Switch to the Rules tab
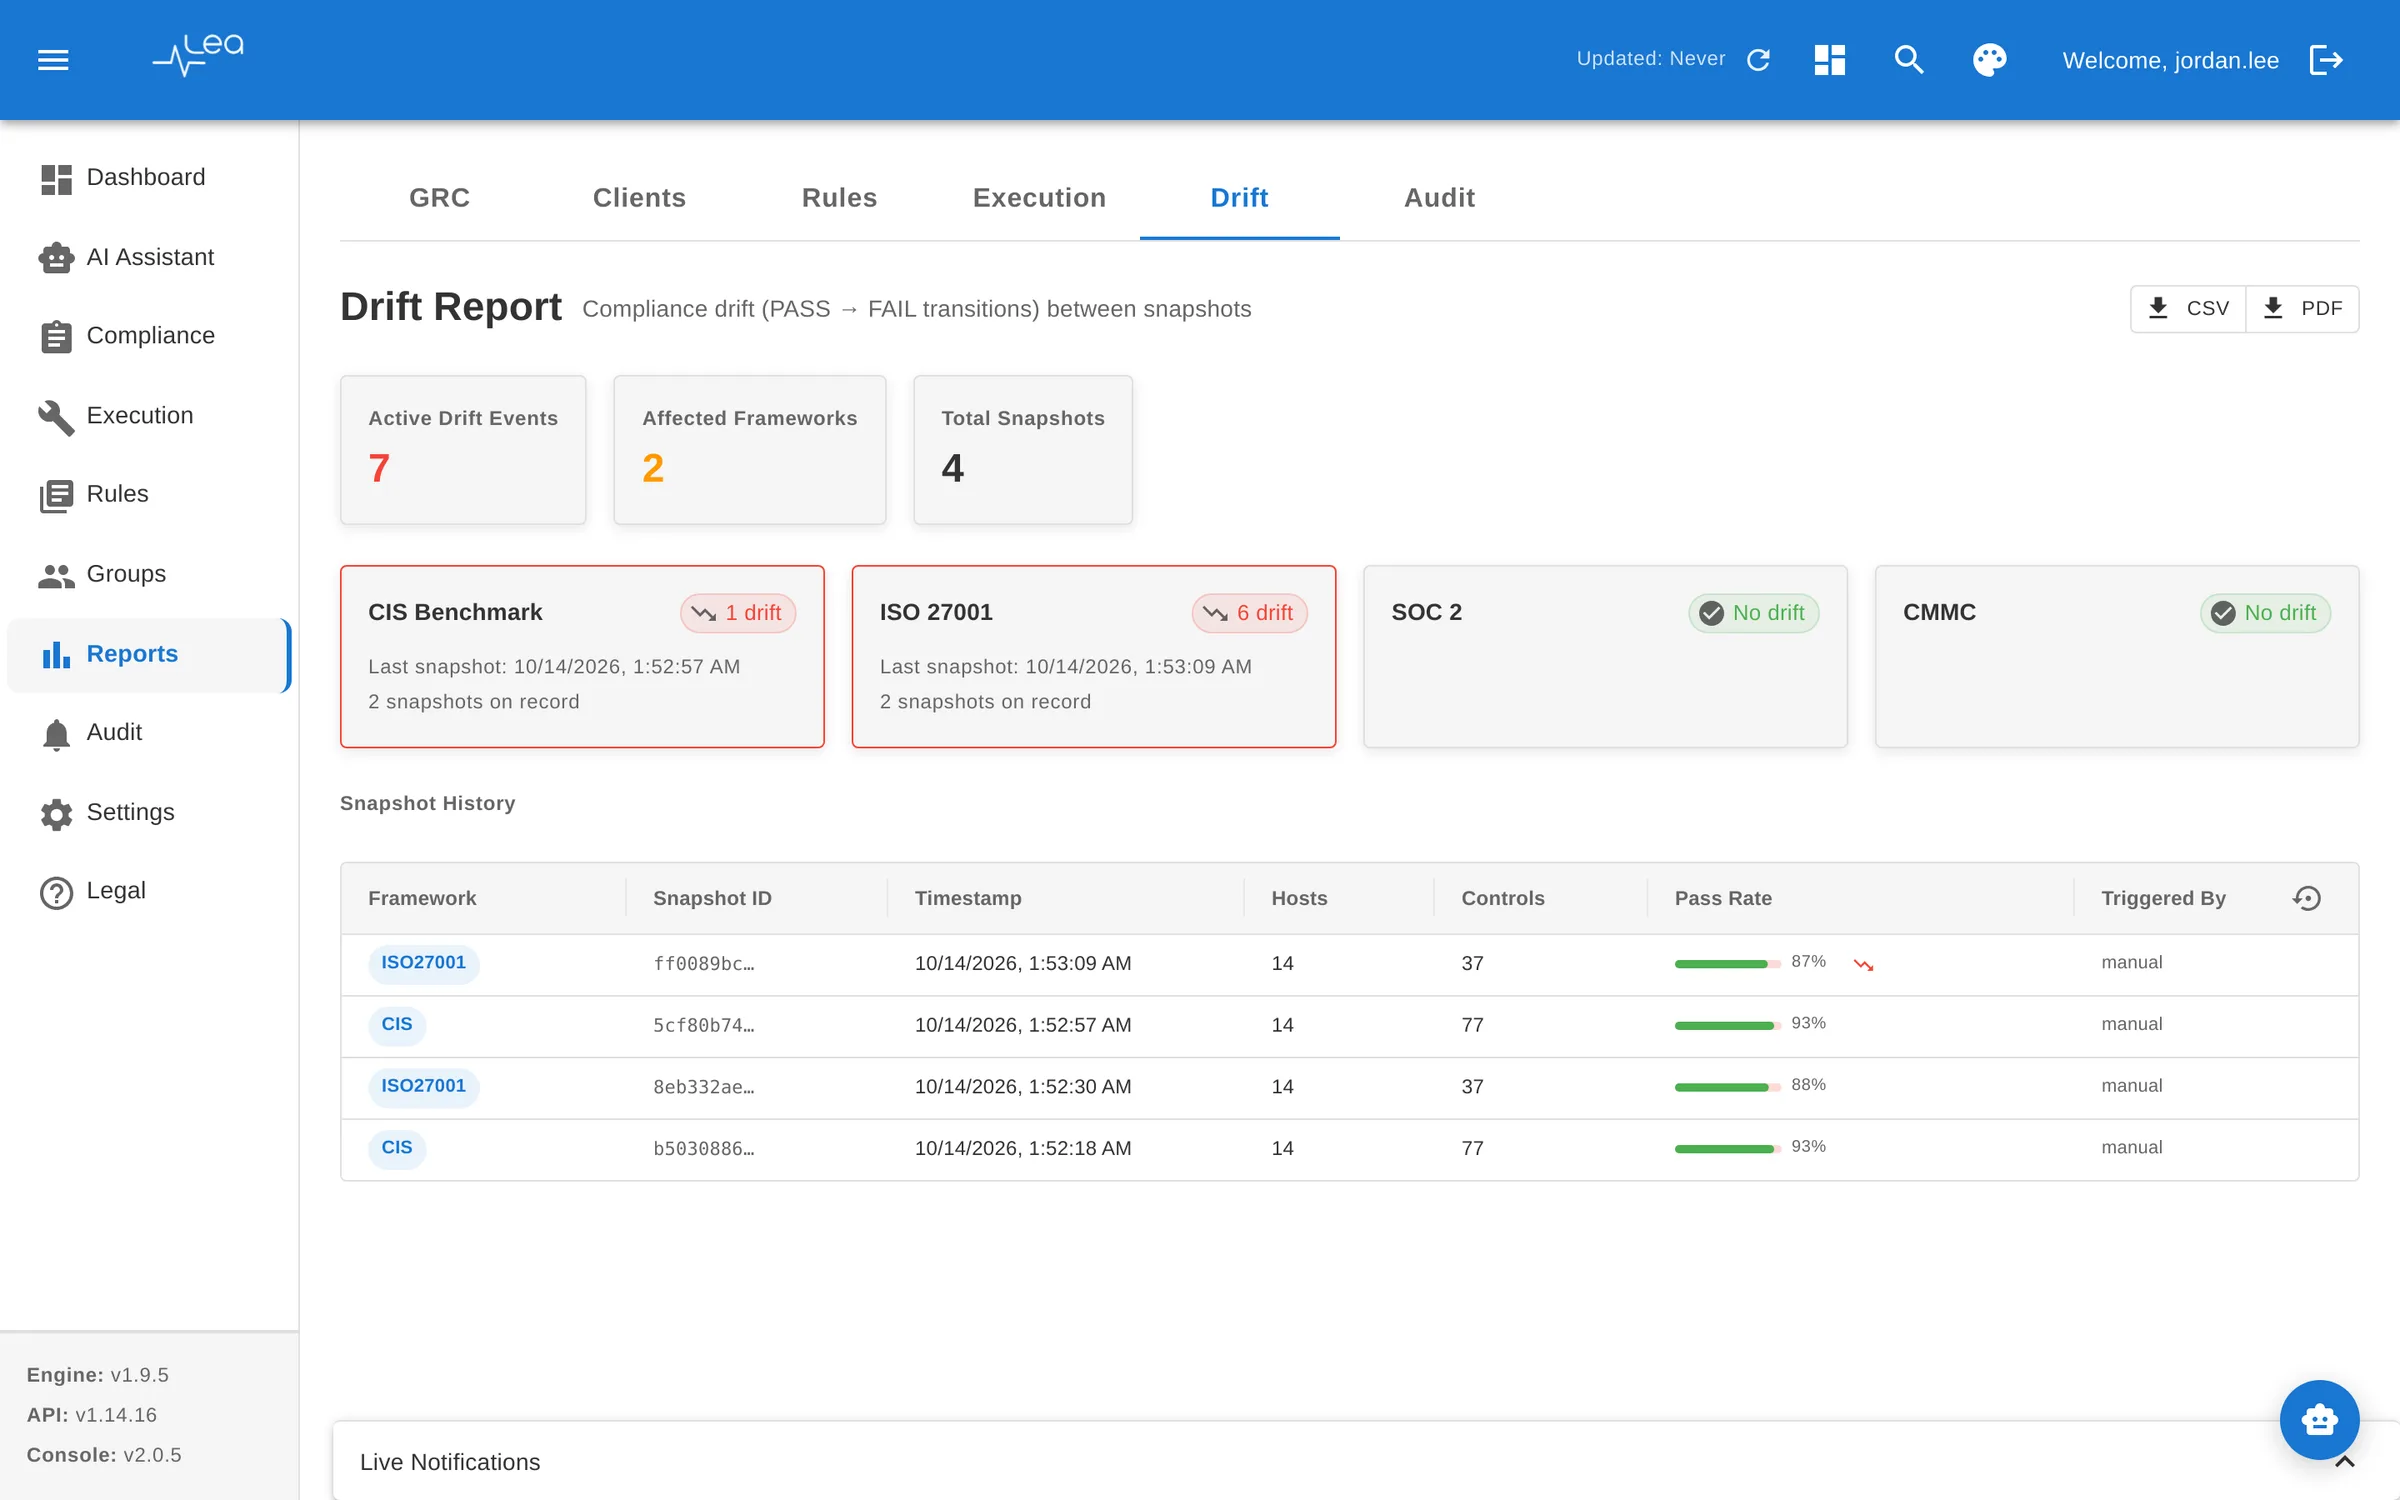Viewport: 2400px width, 1500px height. pos(839,198)
